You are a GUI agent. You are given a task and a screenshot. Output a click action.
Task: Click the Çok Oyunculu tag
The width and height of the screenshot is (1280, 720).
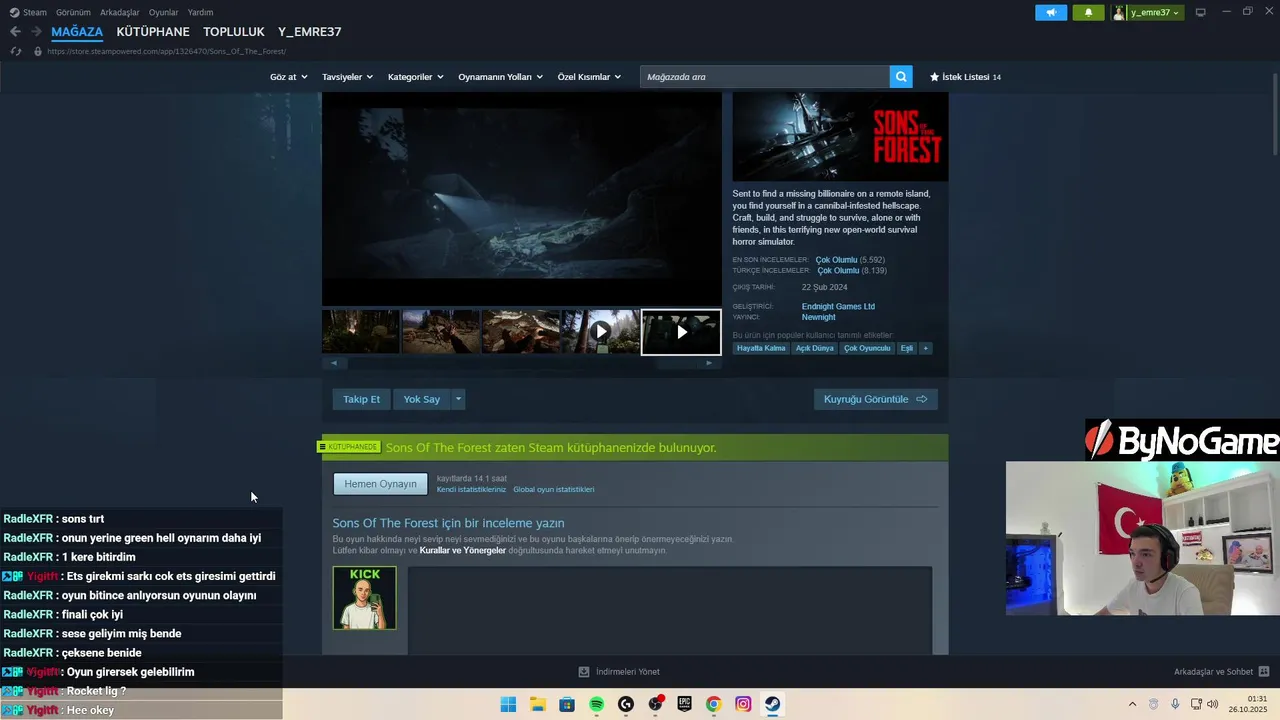click(867, 348)
